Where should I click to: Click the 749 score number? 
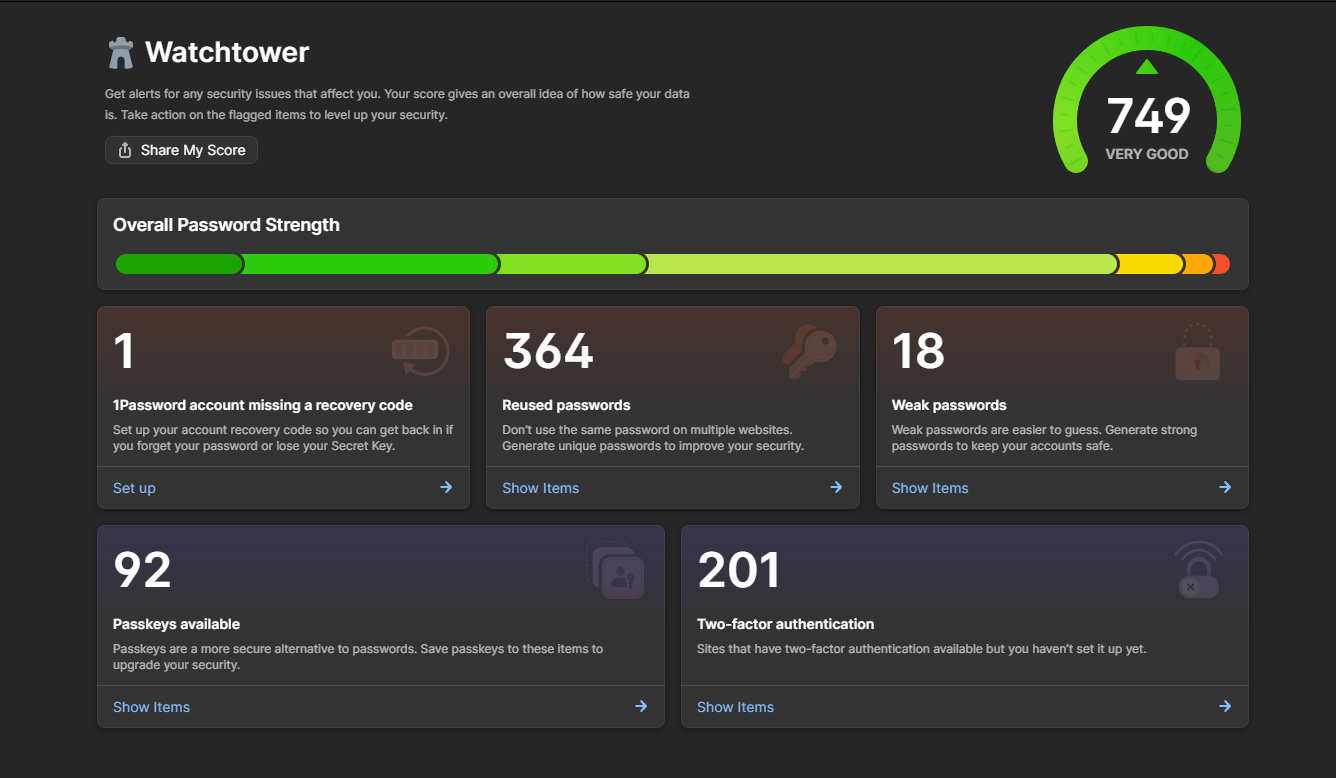click(1148, 116)
